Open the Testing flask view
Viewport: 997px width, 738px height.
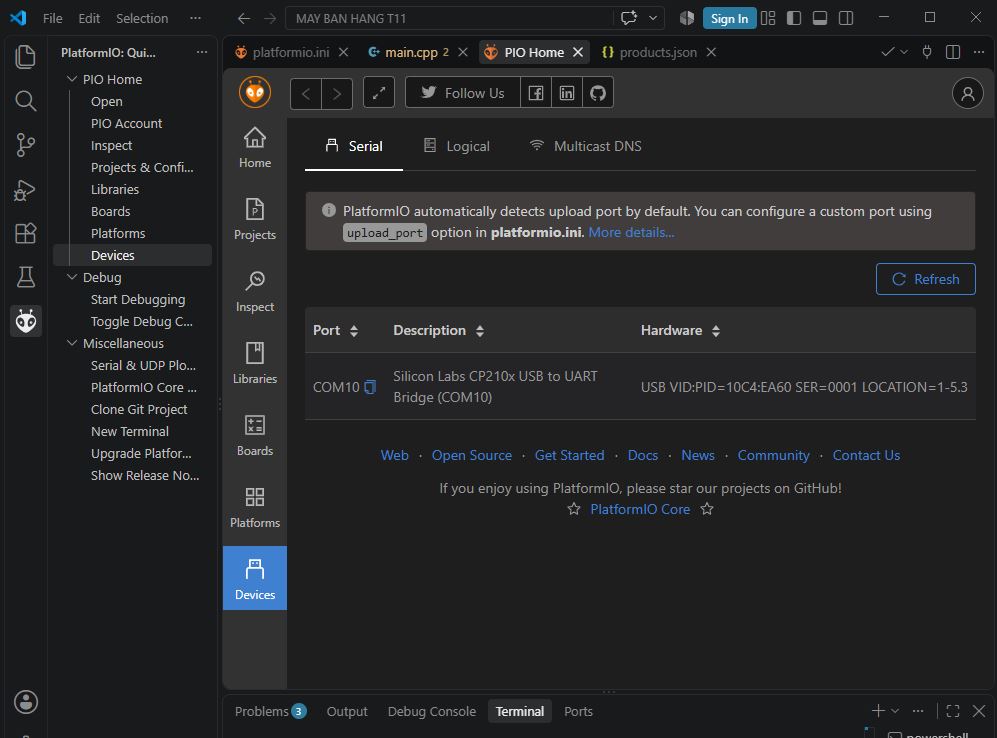[x=25, y=277]
